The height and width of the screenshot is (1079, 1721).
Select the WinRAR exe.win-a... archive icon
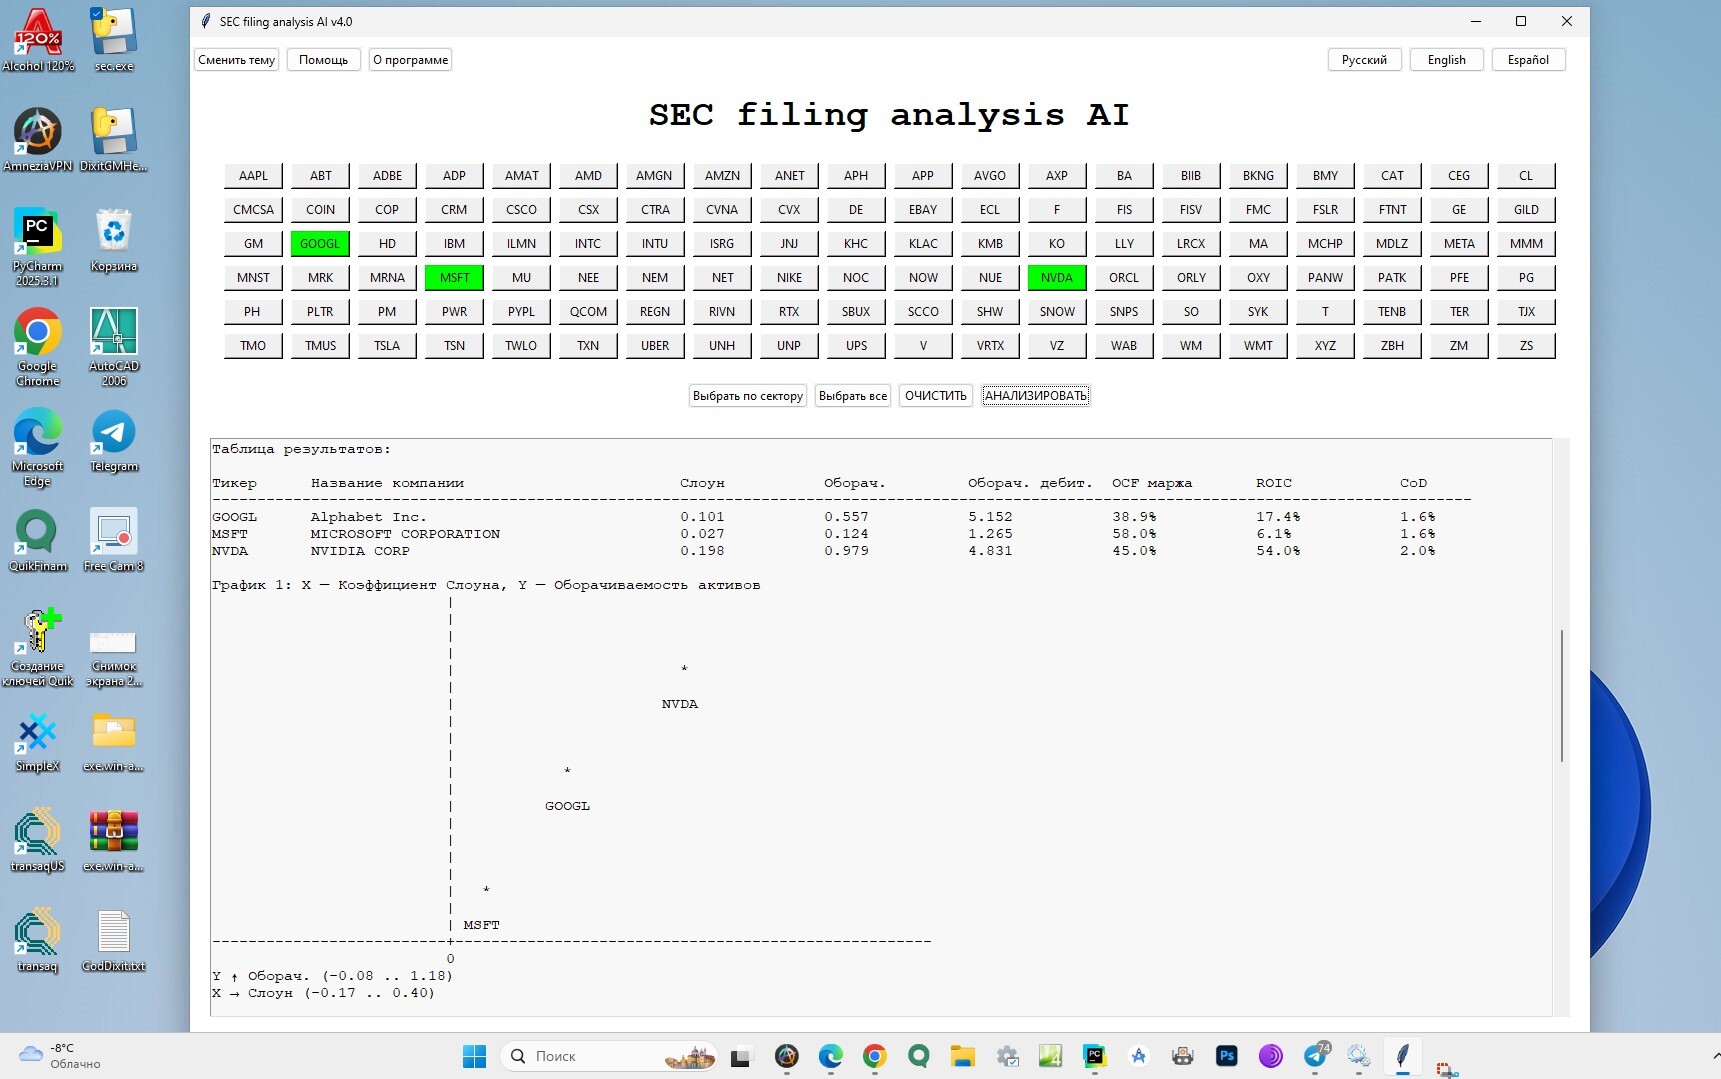pyautogui.click(x=114, y=840)
